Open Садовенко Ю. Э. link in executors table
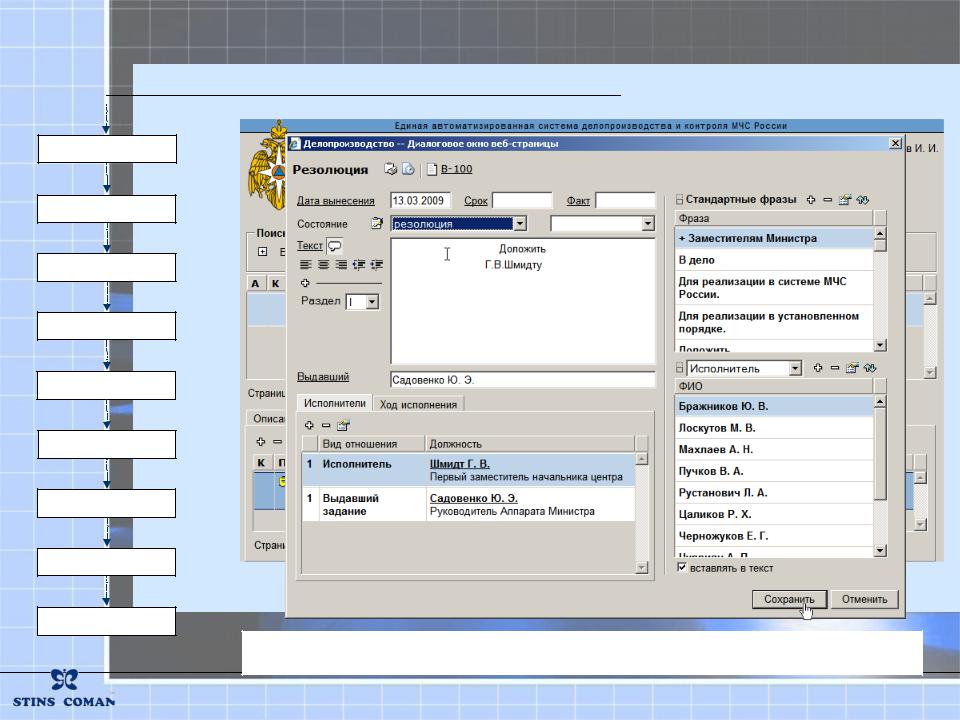This screenshot has height=720, width=960. pyautogui.click(x=473, y=498)
